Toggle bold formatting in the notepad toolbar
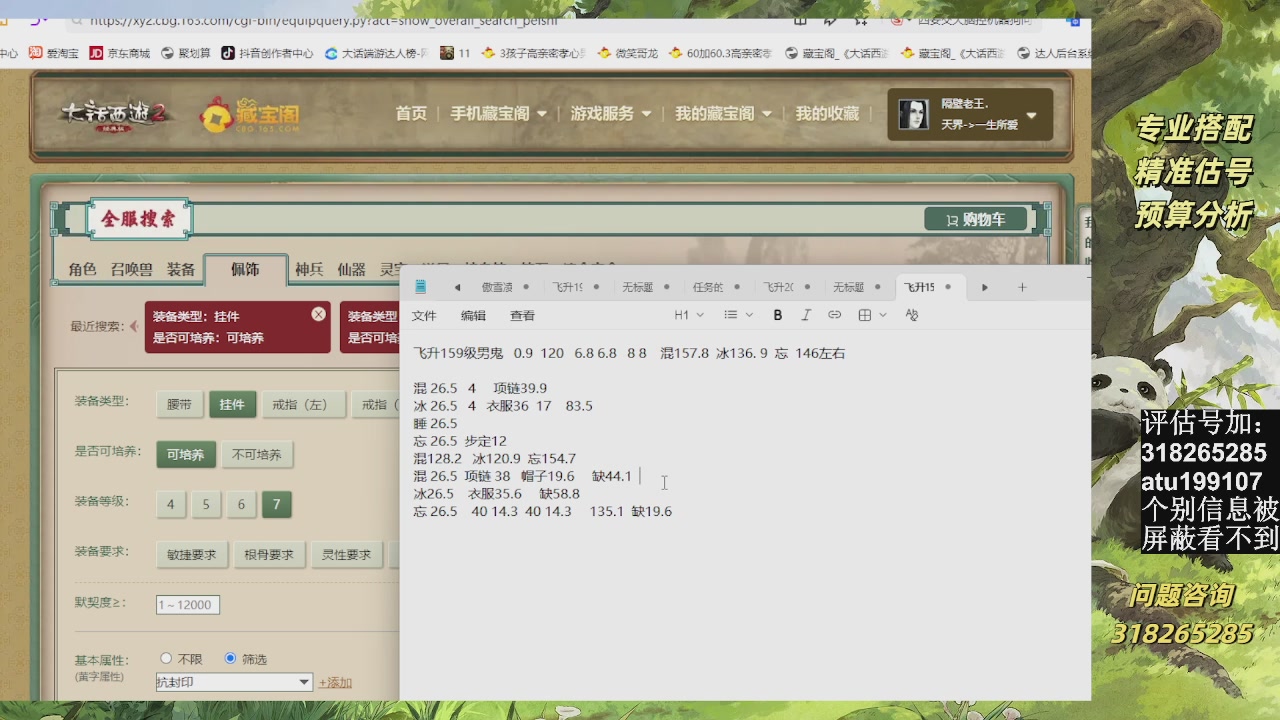 [x=778, y=315]
